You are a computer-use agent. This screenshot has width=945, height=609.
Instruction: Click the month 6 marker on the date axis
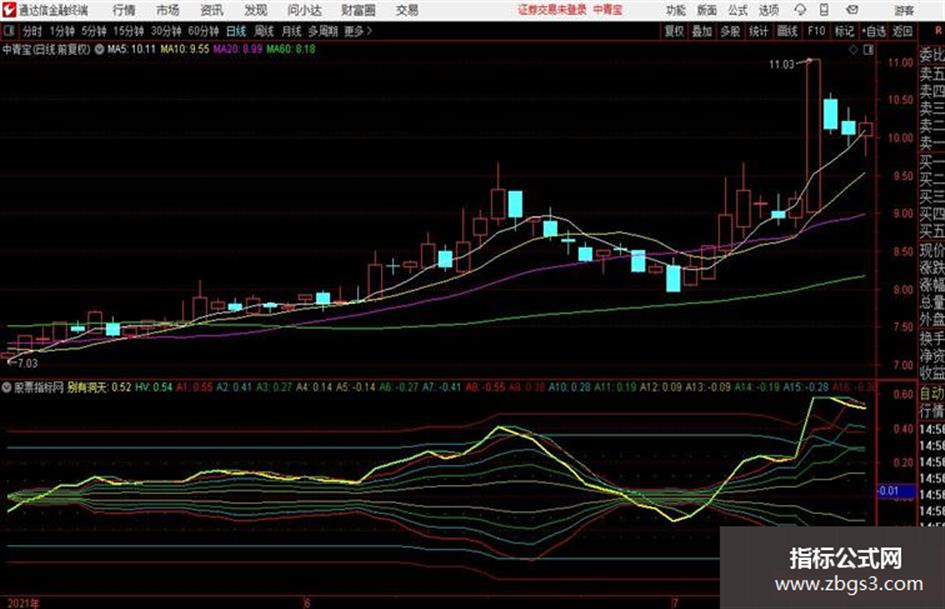(307, 603)
